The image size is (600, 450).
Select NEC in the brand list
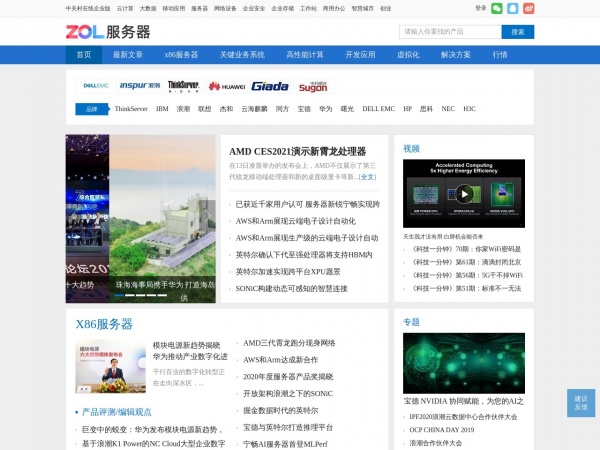point(448,109)
